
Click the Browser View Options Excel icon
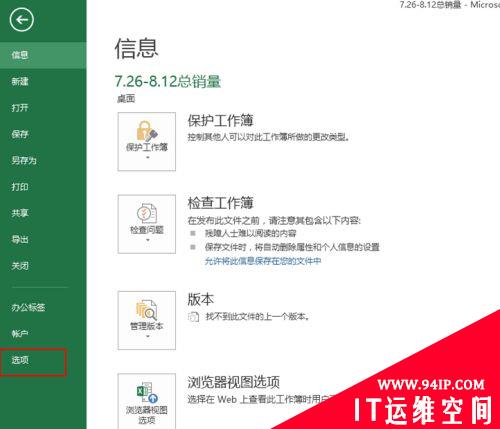point(147,392)
